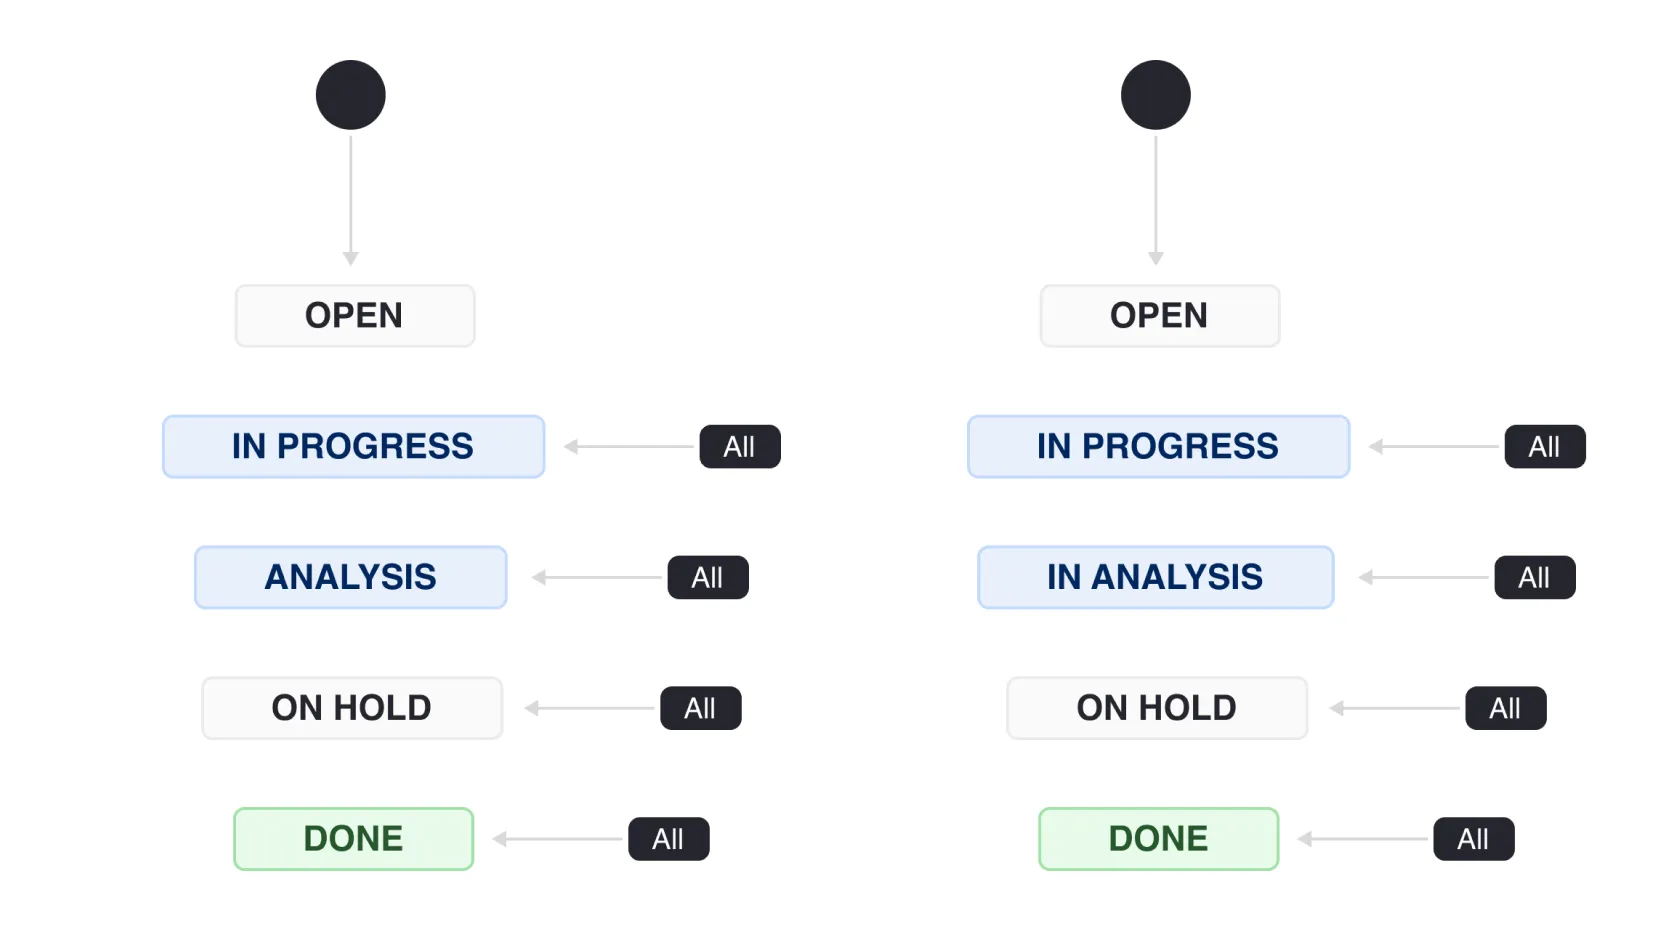1680x945 pixels.
Task: Select the left workflow's IN PROGRESS status
Action: pyautogui.click(x=354, y=447)
